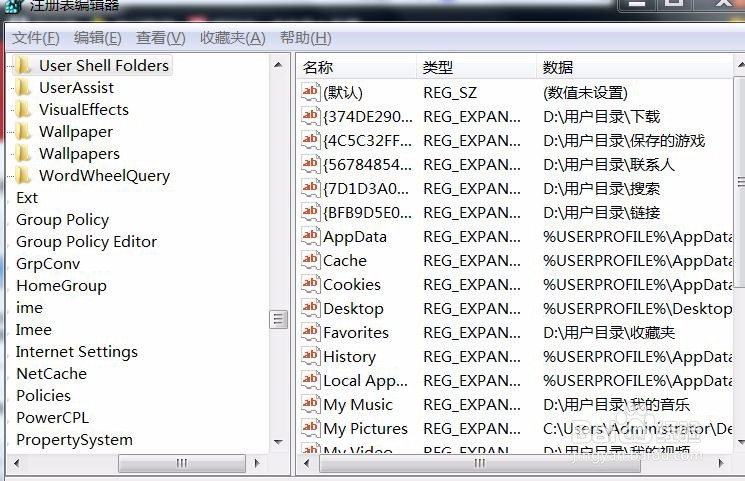Click the Cookies value icon
Viewport: 745px width, 481px height.
click(x=311, y=284)
